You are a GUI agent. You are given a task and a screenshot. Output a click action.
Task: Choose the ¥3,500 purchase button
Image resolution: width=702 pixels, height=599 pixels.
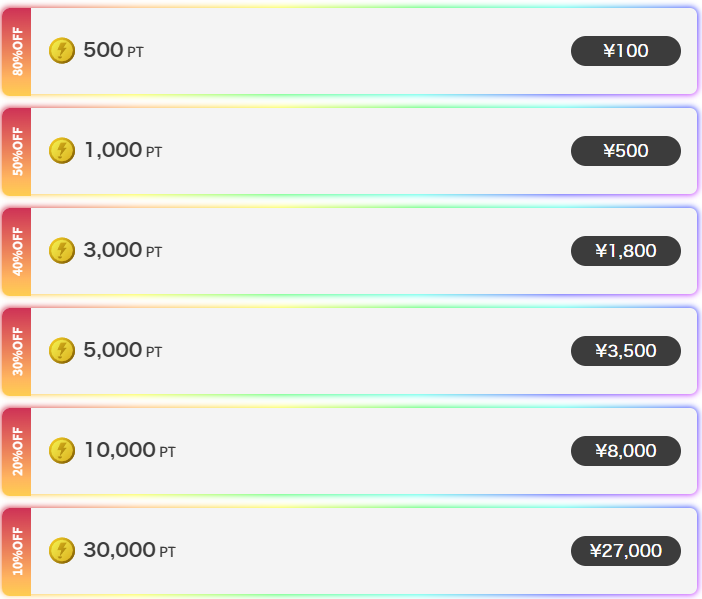tap(625, 351)
